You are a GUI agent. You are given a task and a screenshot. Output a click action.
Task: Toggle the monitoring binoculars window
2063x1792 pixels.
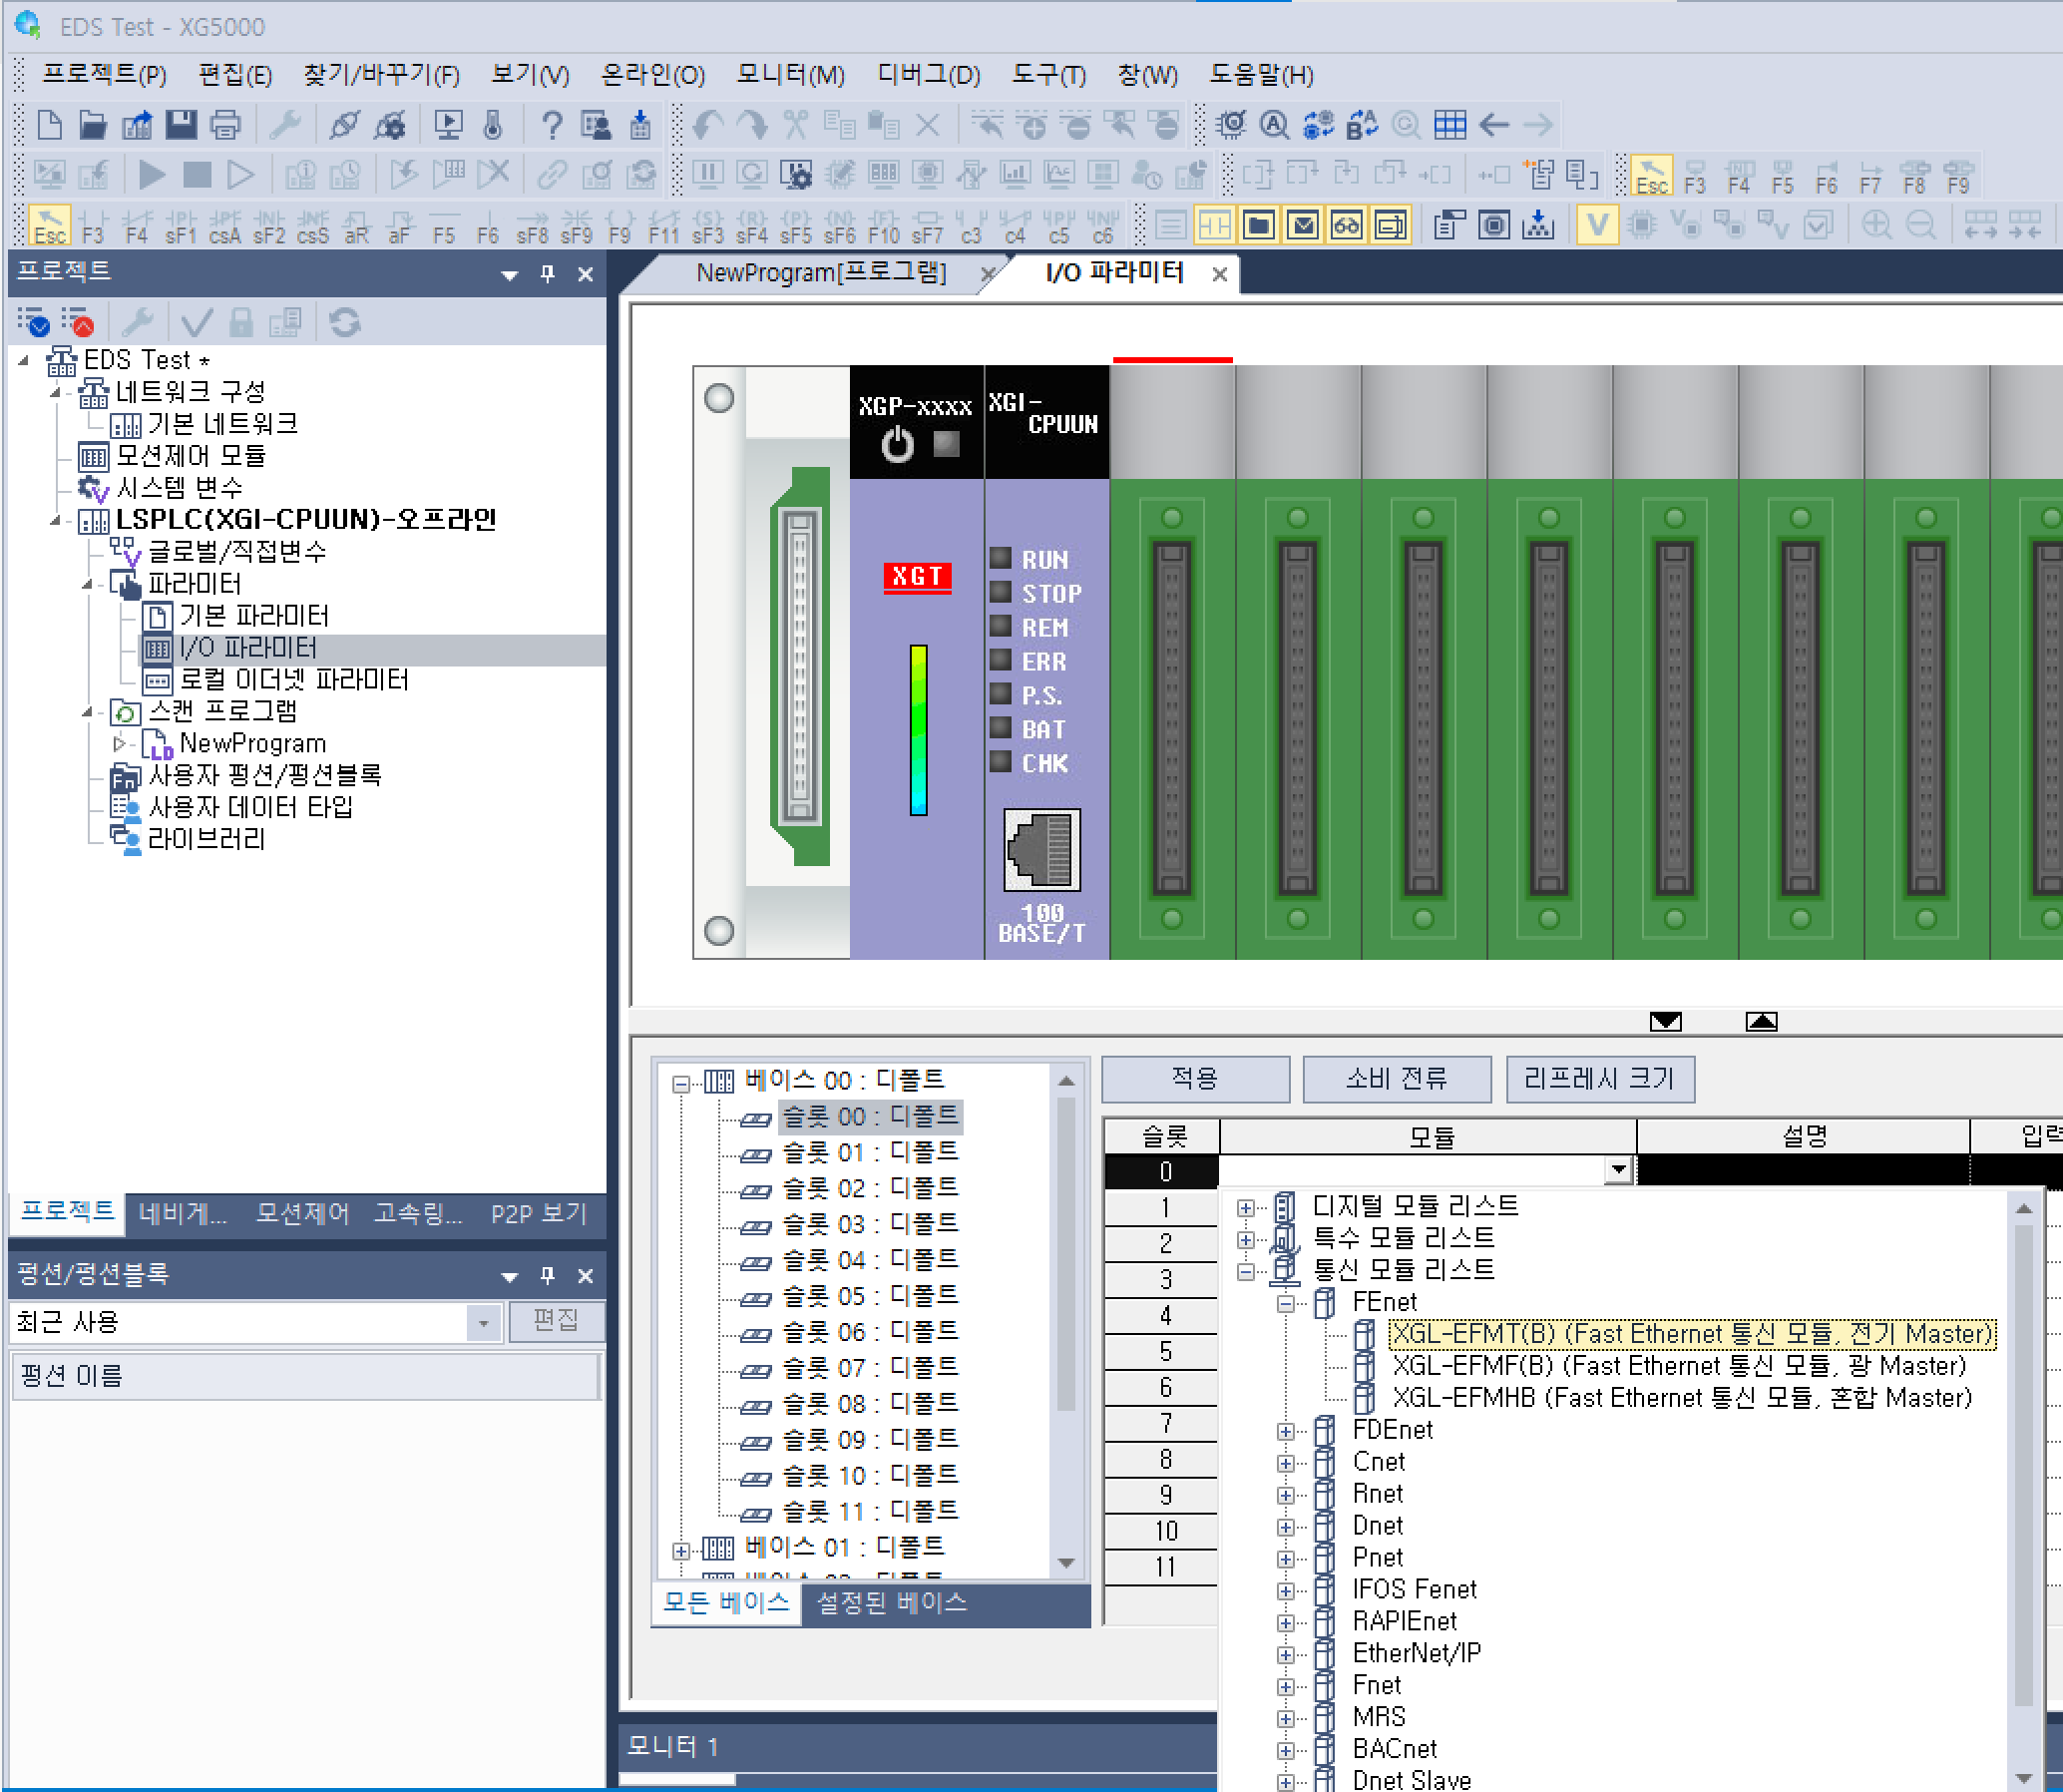click(x=1345, y=225)
